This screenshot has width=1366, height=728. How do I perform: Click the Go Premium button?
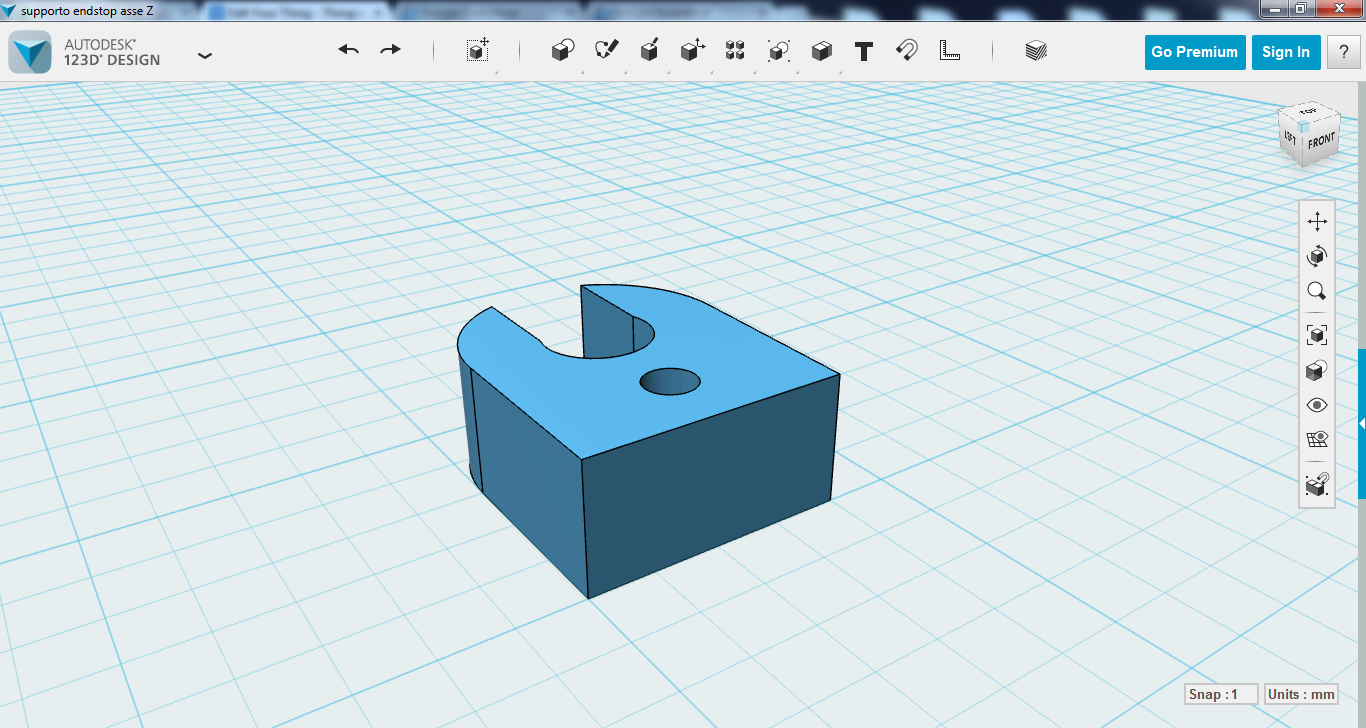point(1194,52)
